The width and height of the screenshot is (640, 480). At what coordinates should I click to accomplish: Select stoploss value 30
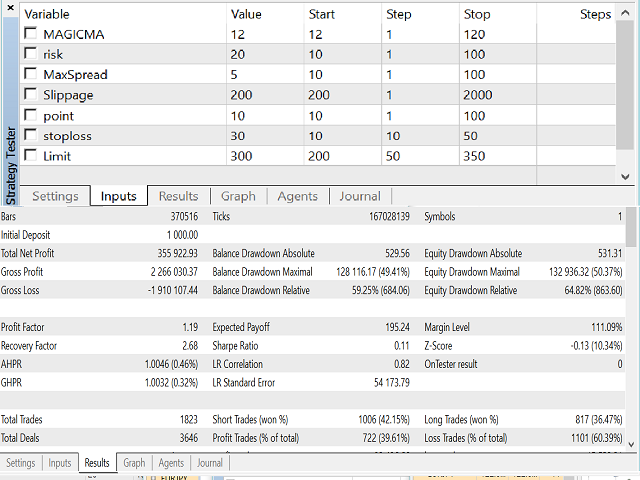pyautogui.click(x=265, y=136)
